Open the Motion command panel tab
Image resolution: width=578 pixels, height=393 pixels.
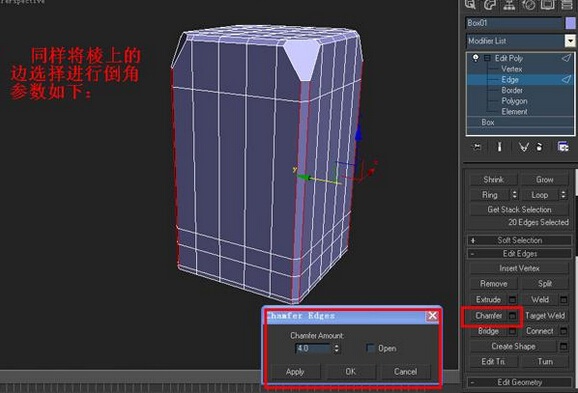[528, 5]
